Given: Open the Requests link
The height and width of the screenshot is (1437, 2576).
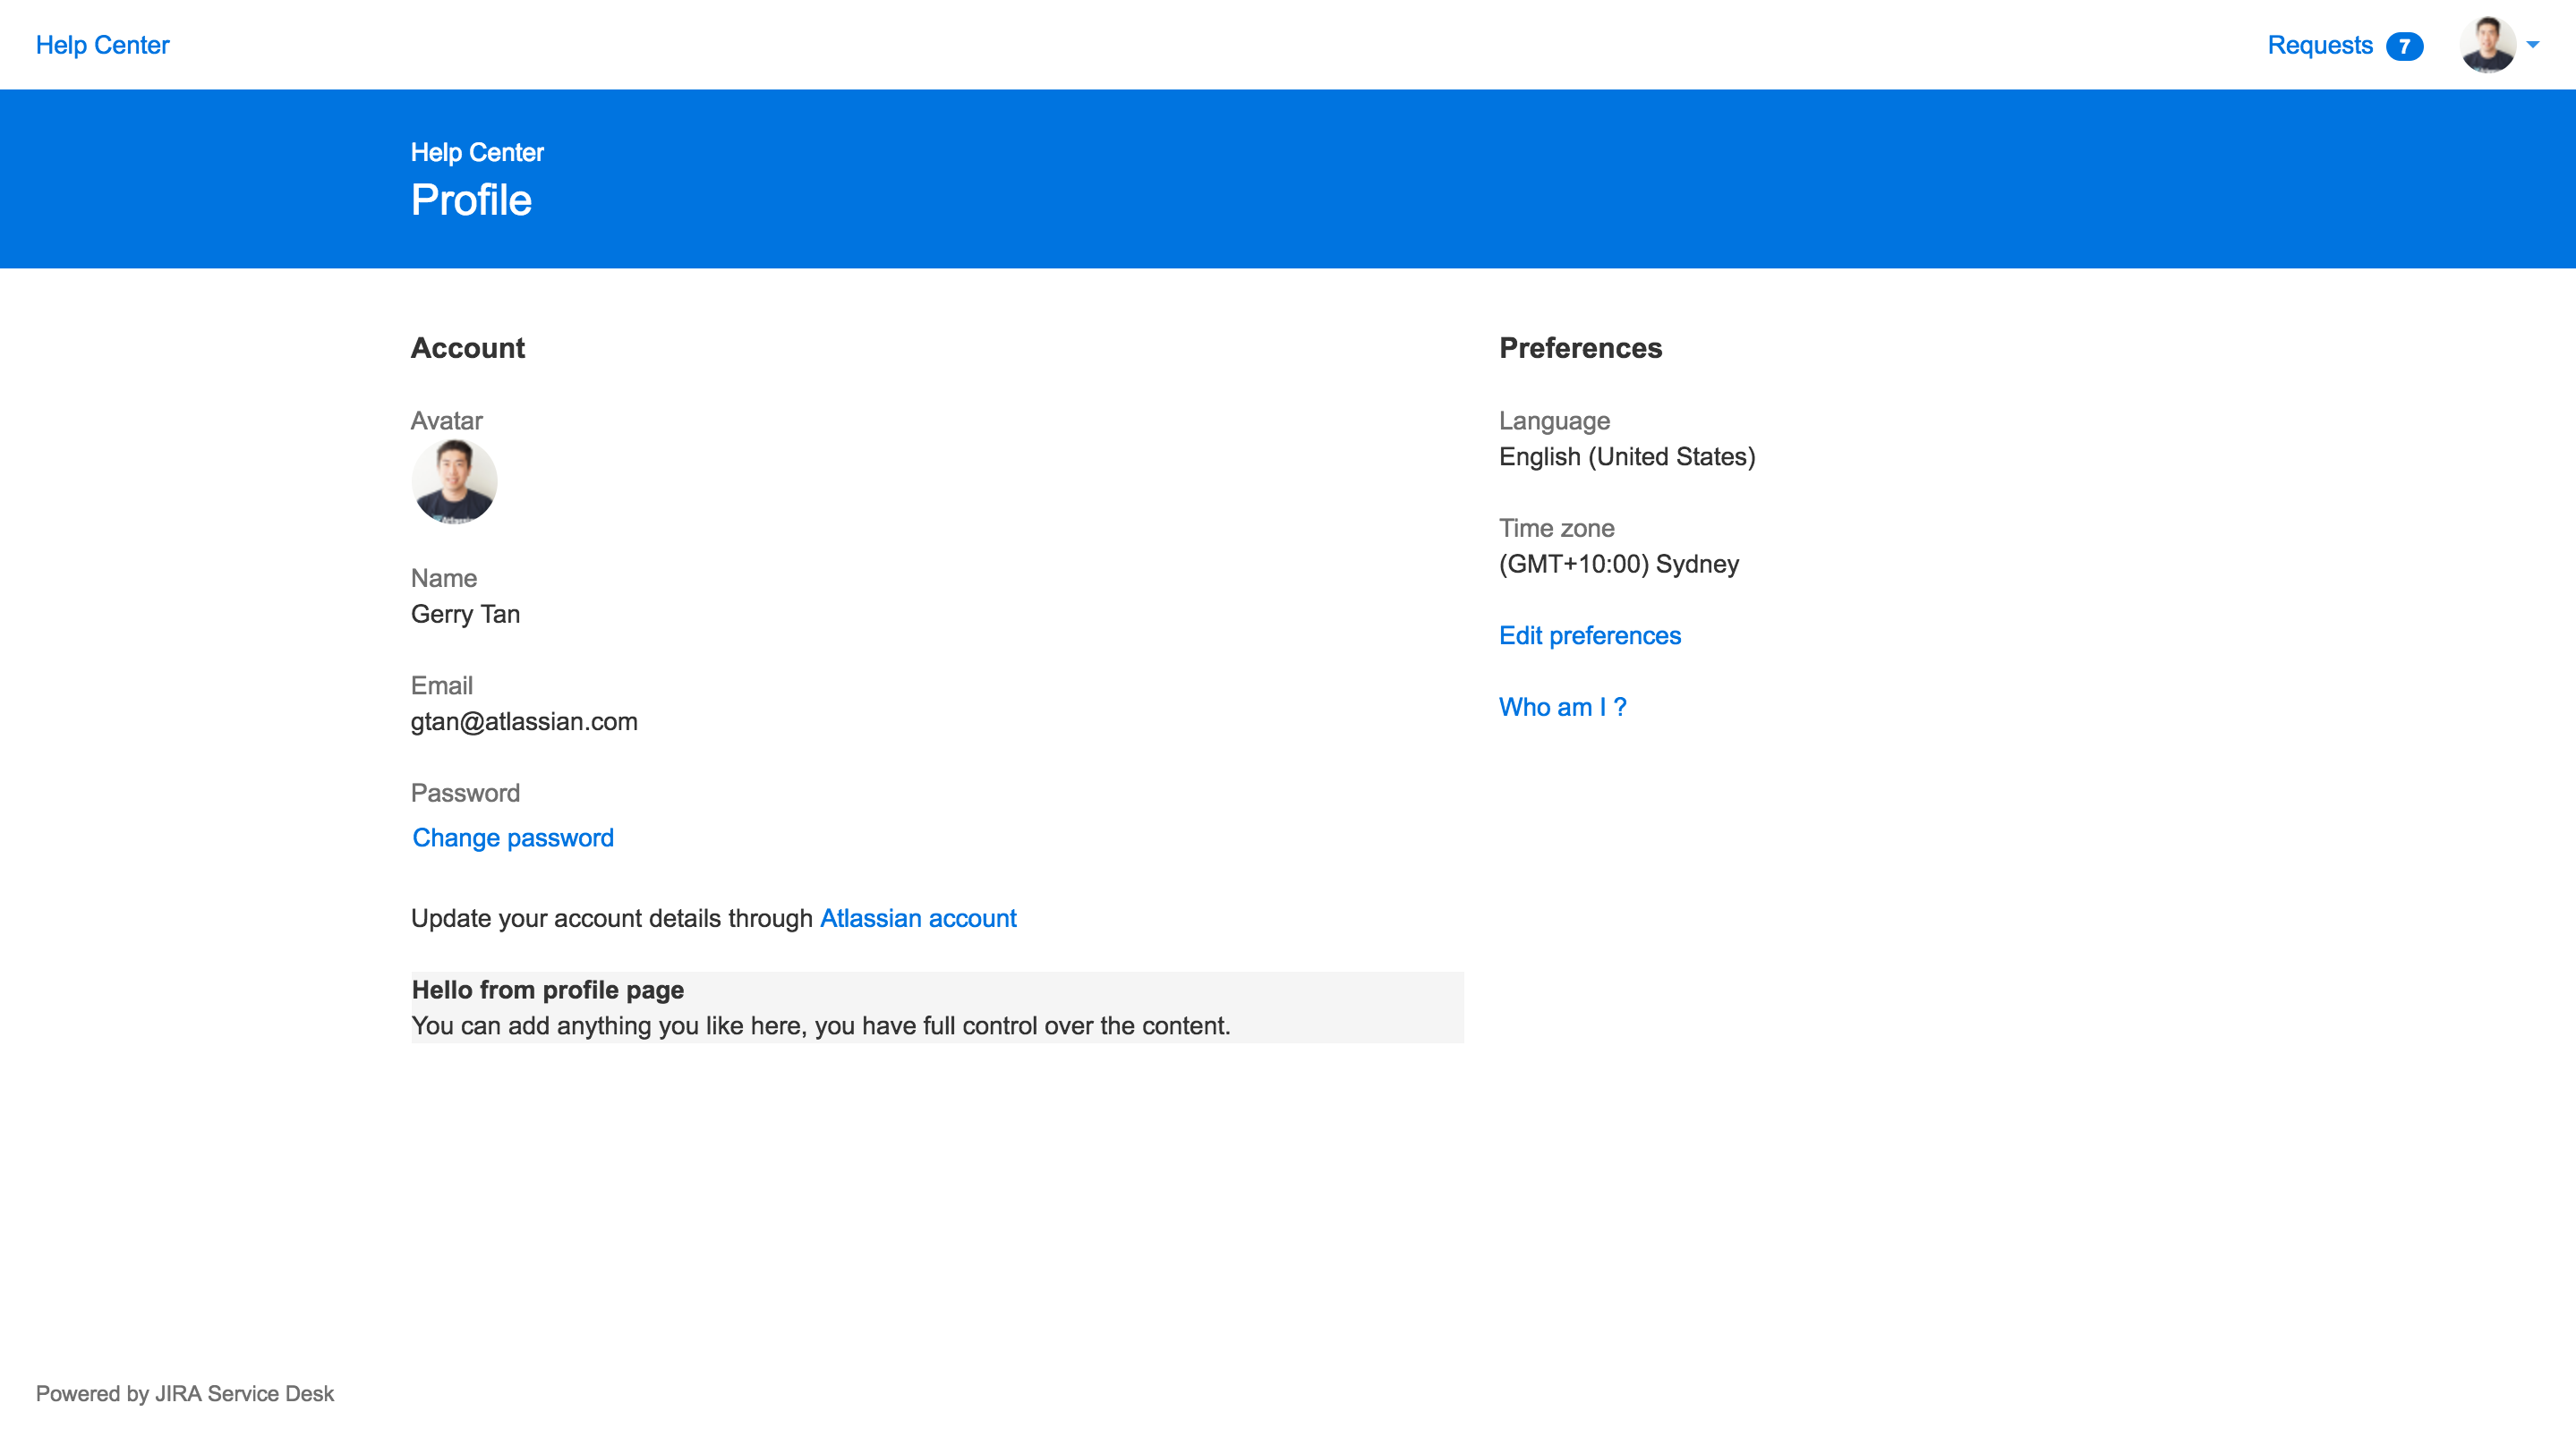Looking at the screenshot, I should point(2319,45).
